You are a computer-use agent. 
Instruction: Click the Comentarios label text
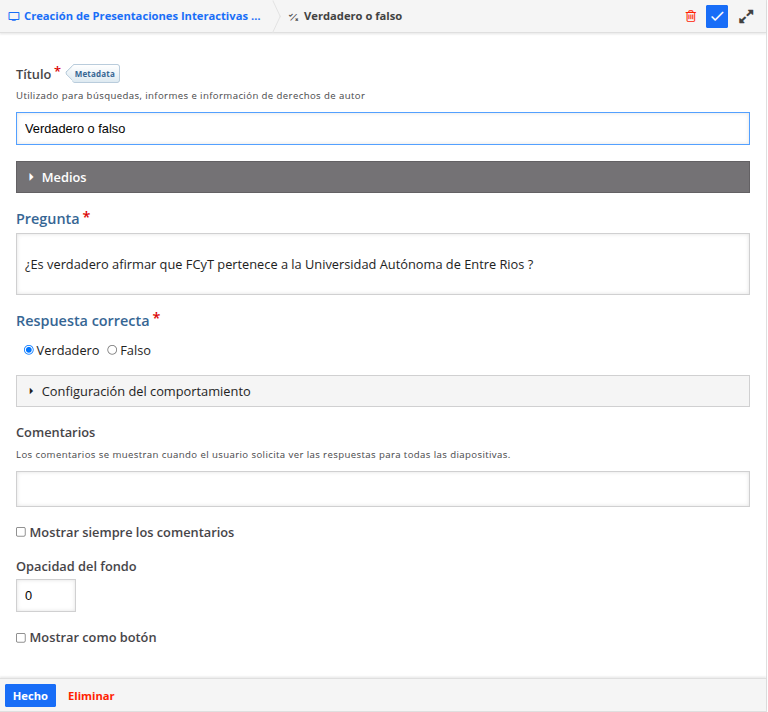pos(55,432)
